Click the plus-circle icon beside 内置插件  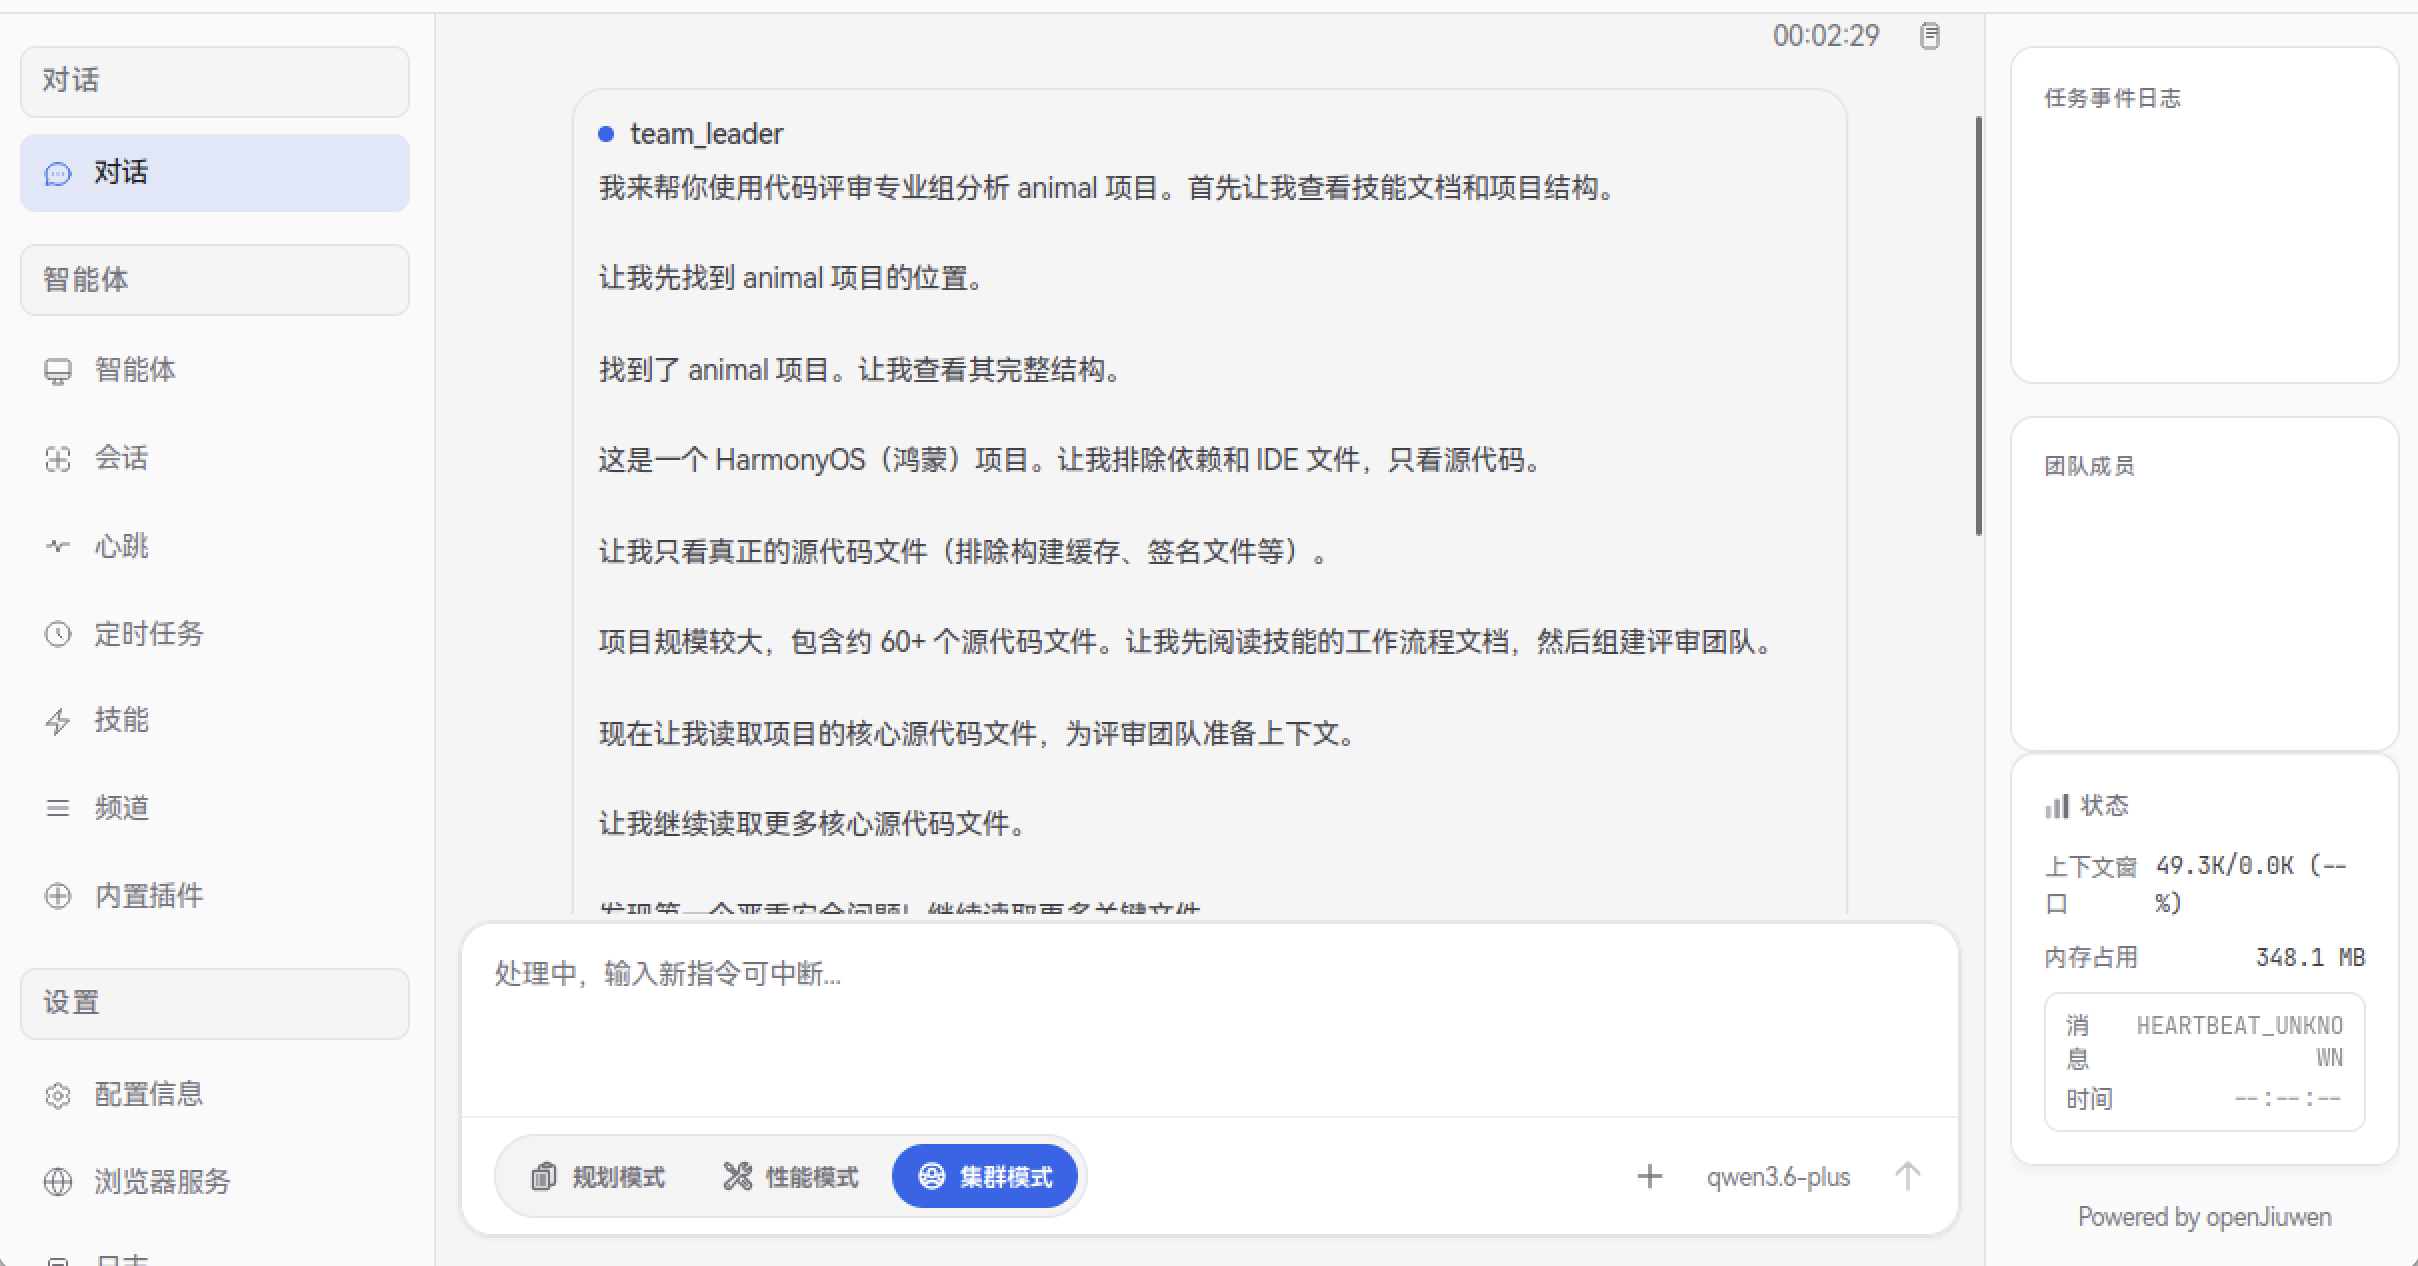pos(58,896)
